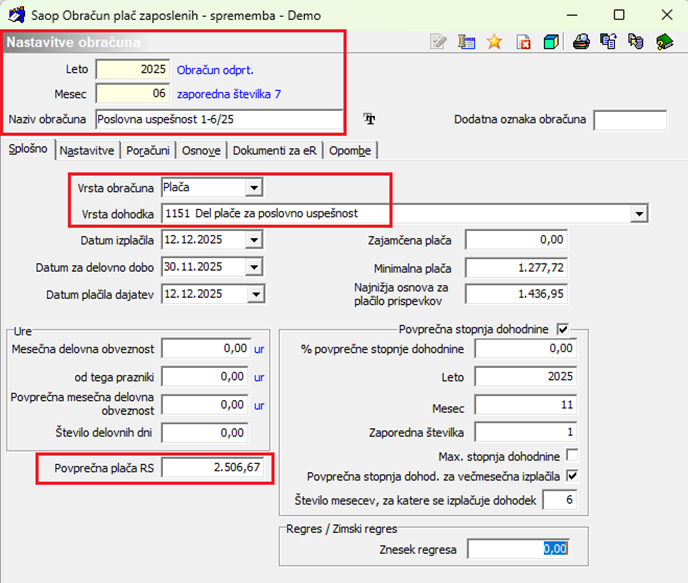688x583 pixels.
Task: Click the zaporedna številka 7 link
Action: 229,94
